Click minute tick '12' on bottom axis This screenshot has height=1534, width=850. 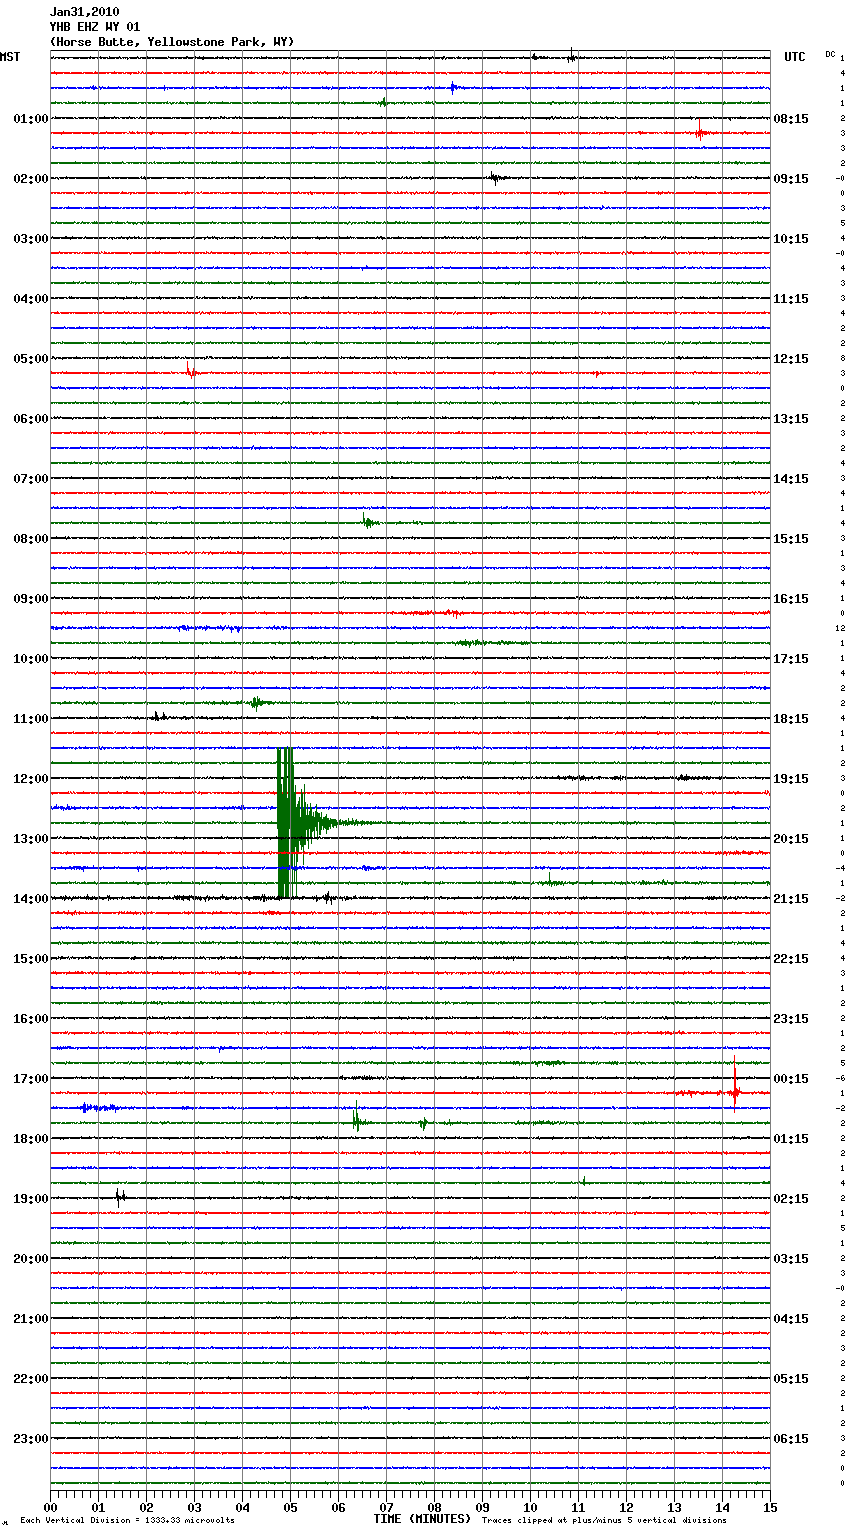click(626, 1507)
